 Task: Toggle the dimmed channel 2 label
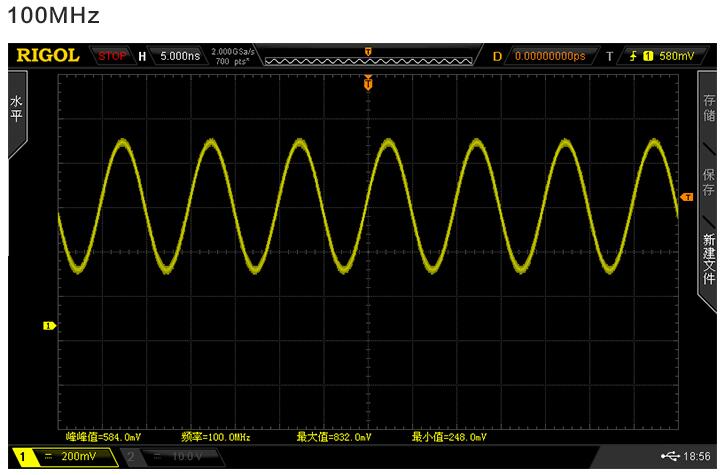point(165,457)
